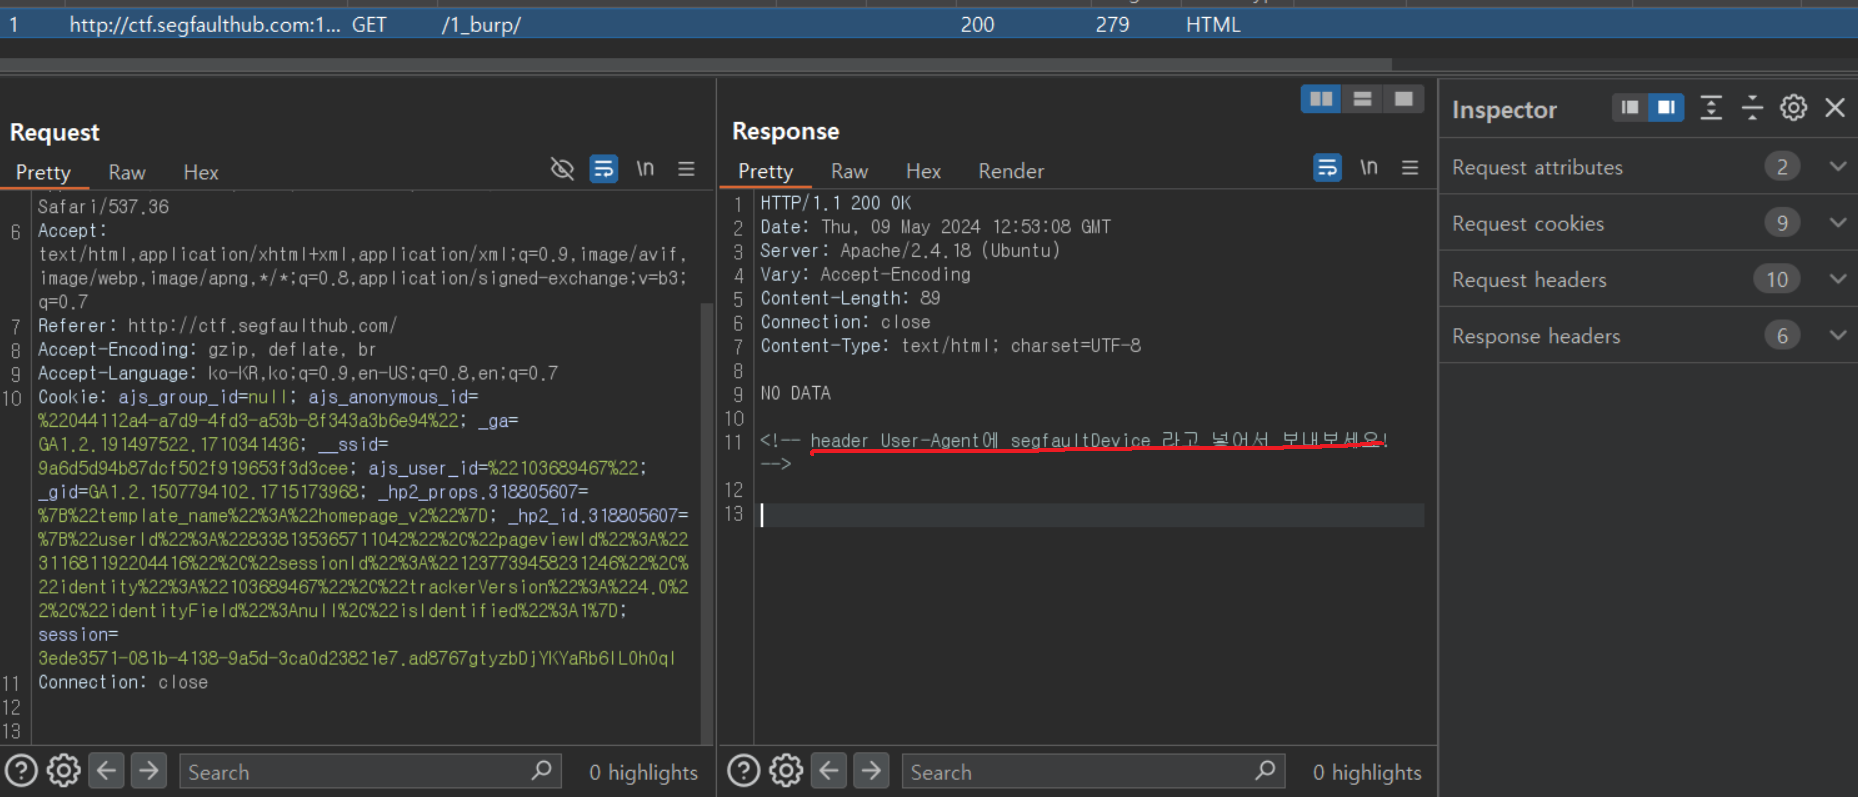This screenshot has width=1858, height=797.
Task: Switch Request view to Pretty tab
Action: pyautogui.click(x=43, y=172)
